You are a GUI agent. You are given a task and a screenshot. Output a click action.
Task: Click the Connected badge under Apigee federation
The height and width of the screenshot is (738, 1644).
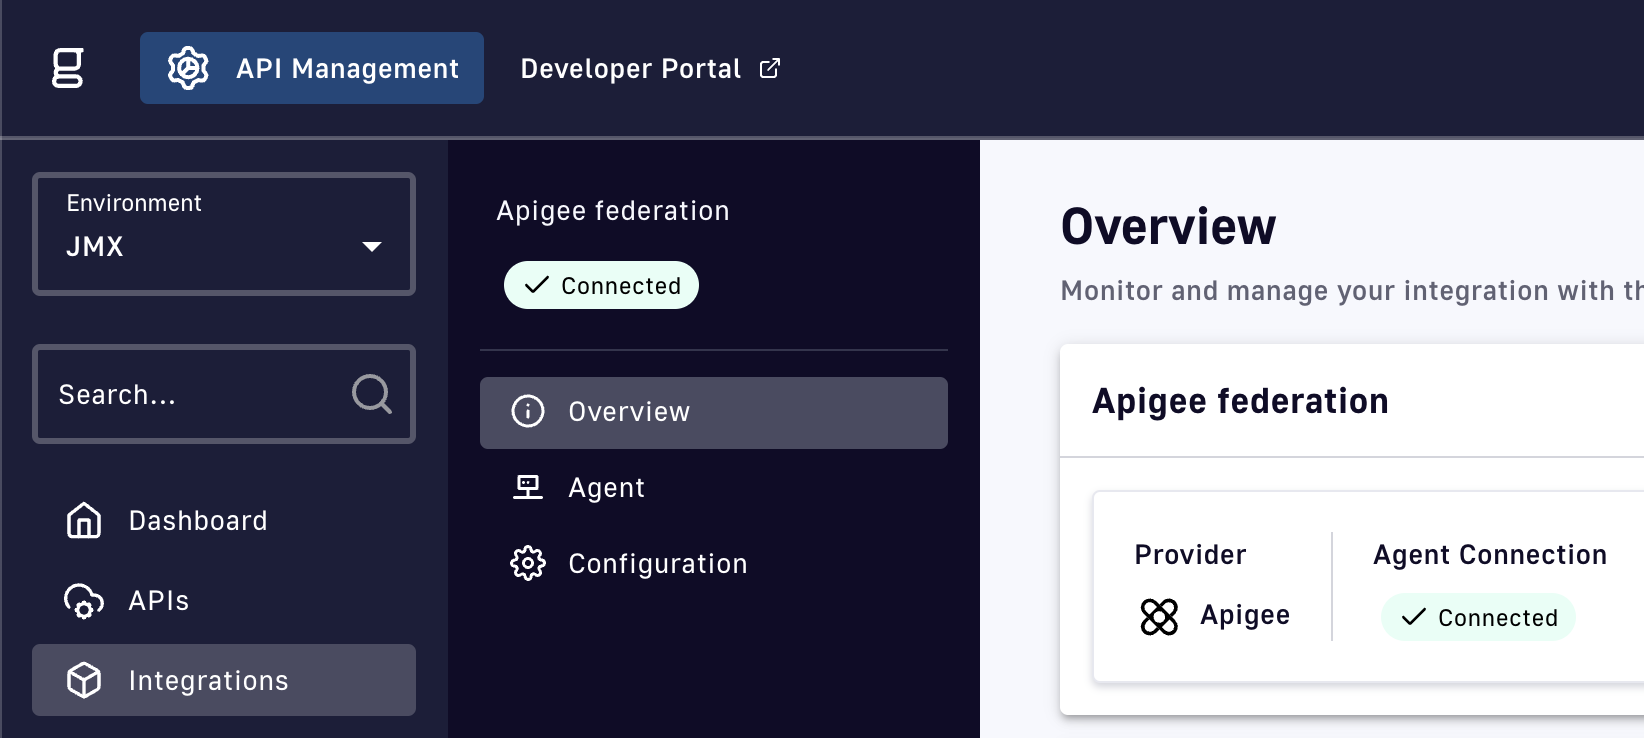[x=601, y=285]
